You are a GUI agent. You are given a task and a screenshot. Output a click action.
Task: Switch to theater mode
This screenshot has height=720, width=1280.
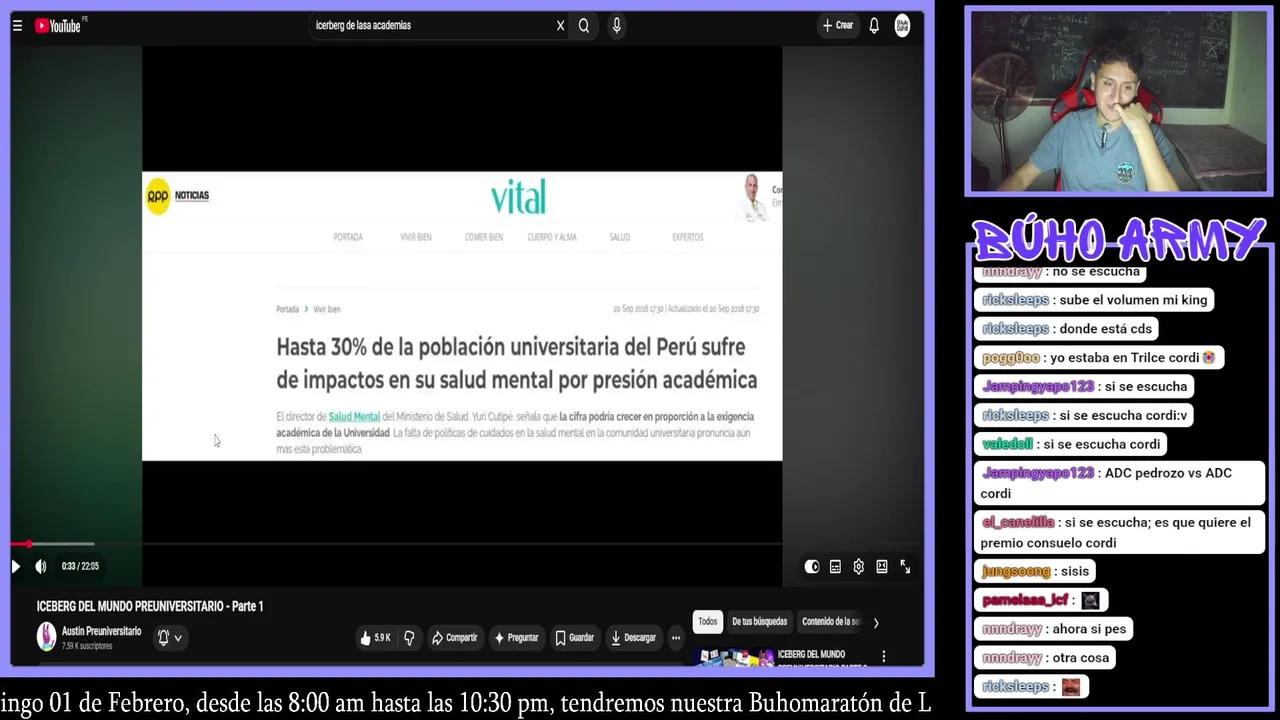[x=882, y=567]
